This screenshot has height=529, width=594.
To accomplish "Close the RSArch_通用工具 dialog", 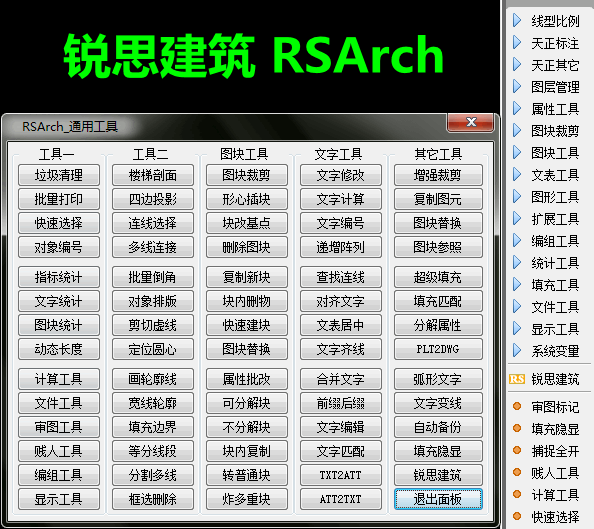I will click(x=471, y=122).
